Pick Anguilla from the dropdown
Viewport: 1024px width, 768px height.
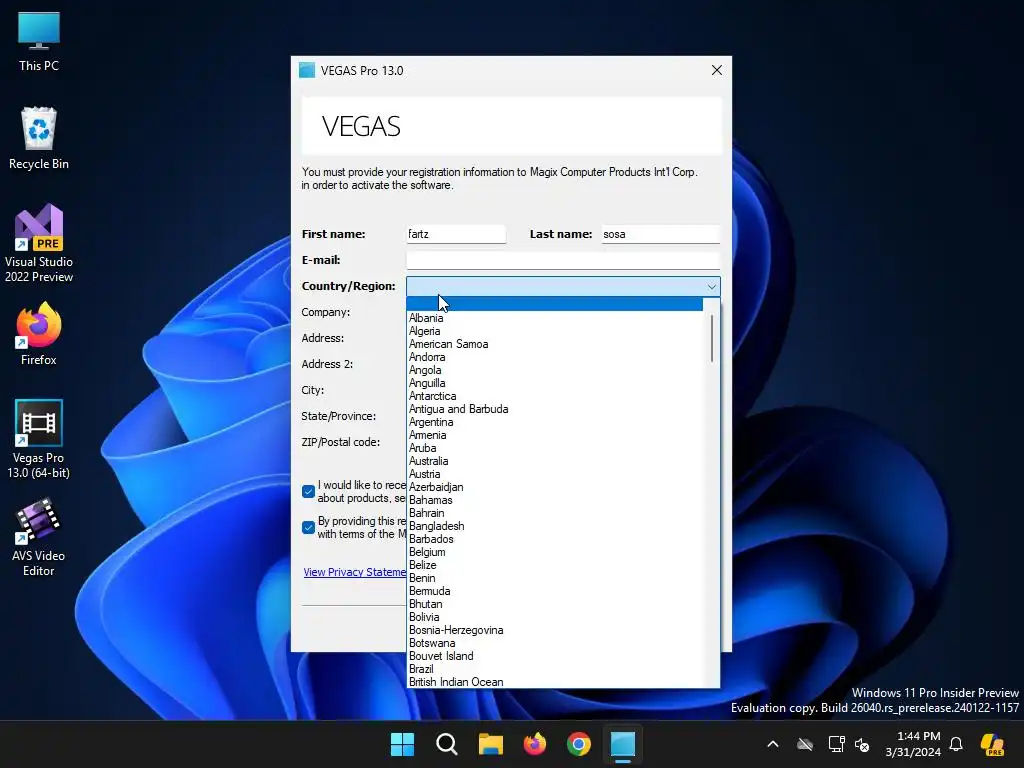tap(554, 383)
